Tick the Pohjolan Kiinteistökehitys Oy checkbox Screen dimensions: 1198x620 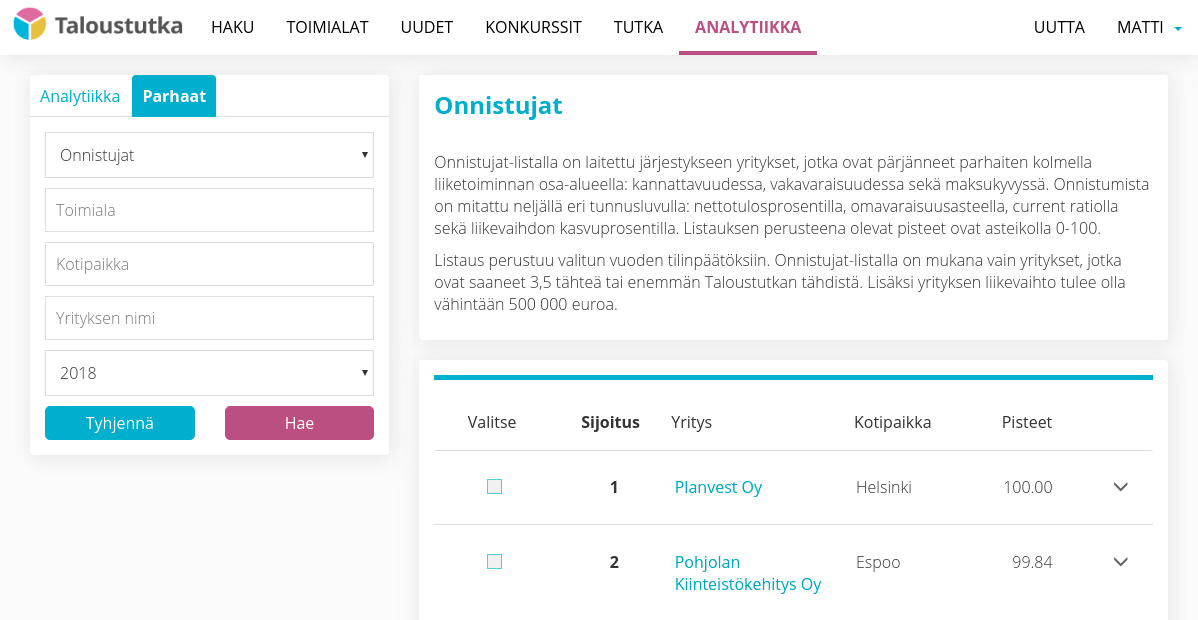[494, 562]
